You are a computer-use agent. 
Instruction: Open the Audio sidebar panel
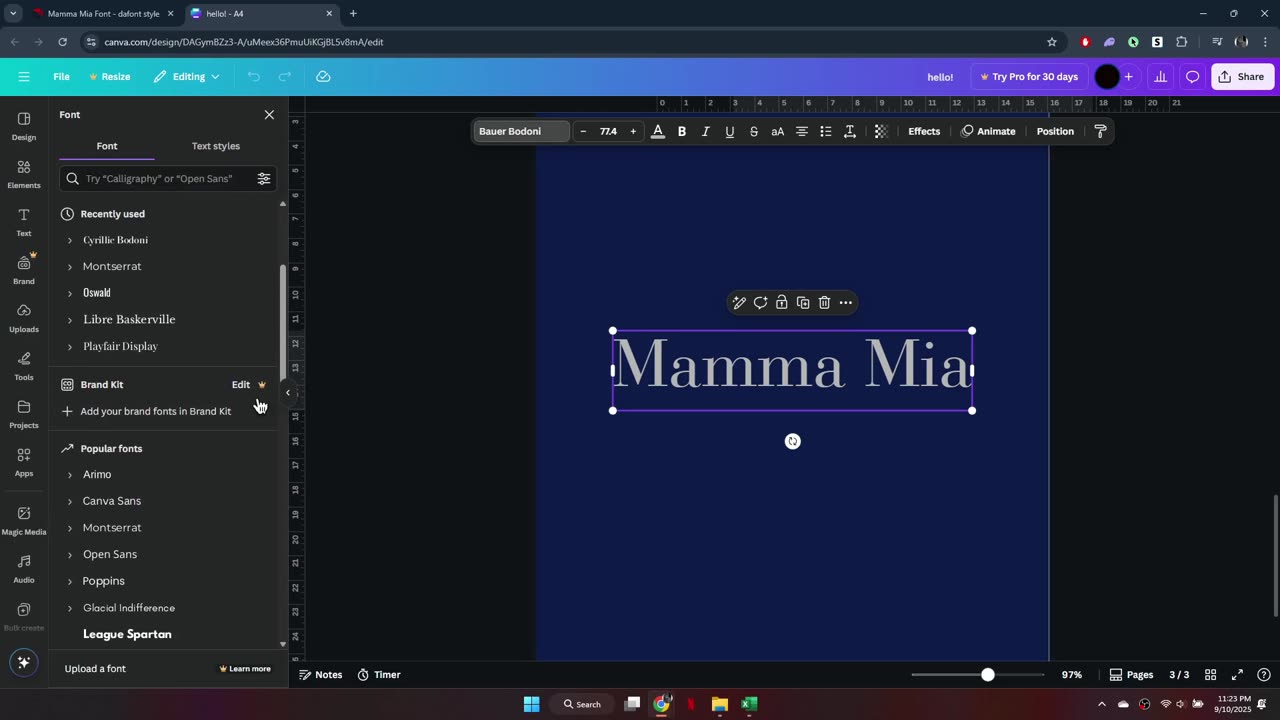click(24, 569)
